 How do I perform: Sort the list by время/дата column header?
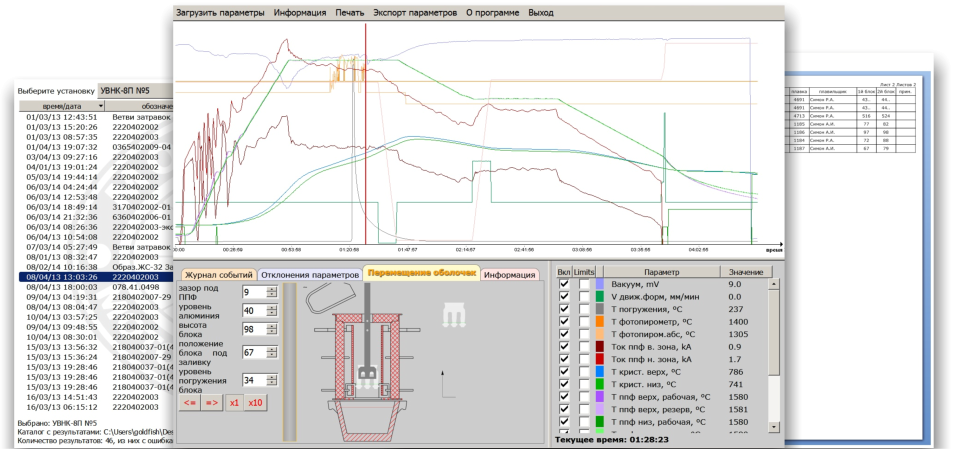pos(61,106)
